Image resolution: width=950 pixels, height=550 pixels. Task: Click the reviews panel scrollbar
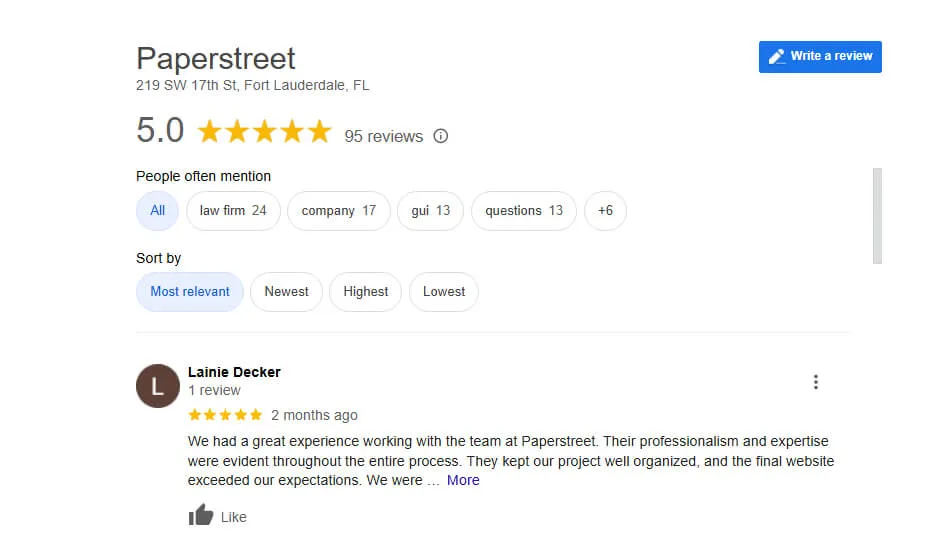877,215
